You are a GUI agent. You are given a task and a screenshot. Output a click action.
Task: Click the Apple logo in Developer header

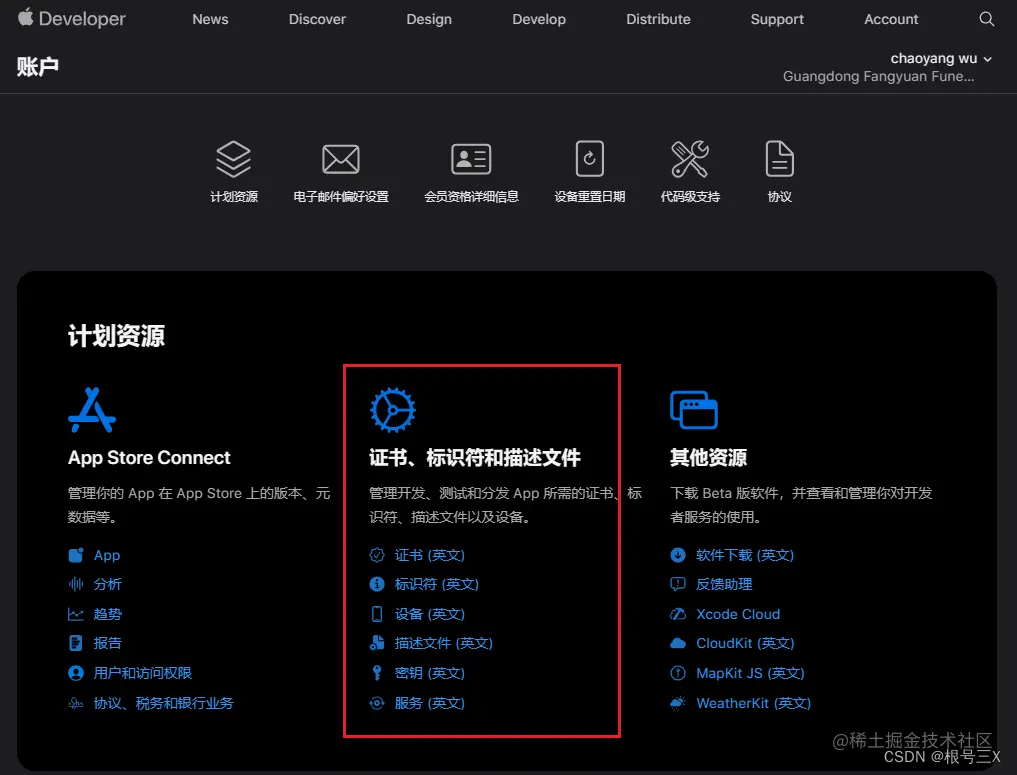coord(25,18)
